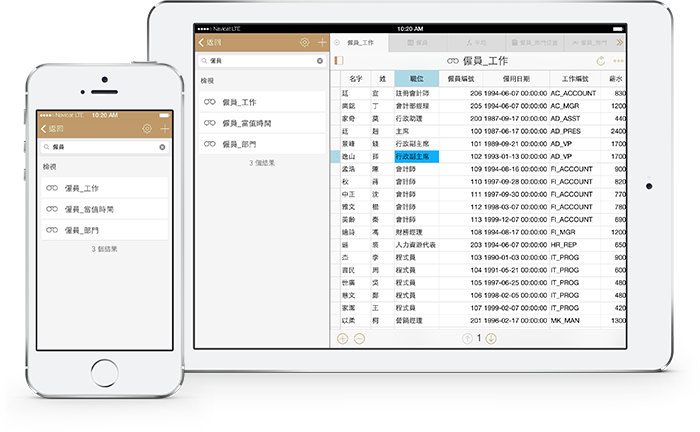Screen dimensions: 700x432
Task: Select the 僱用日期 column header
Action: 516,79
